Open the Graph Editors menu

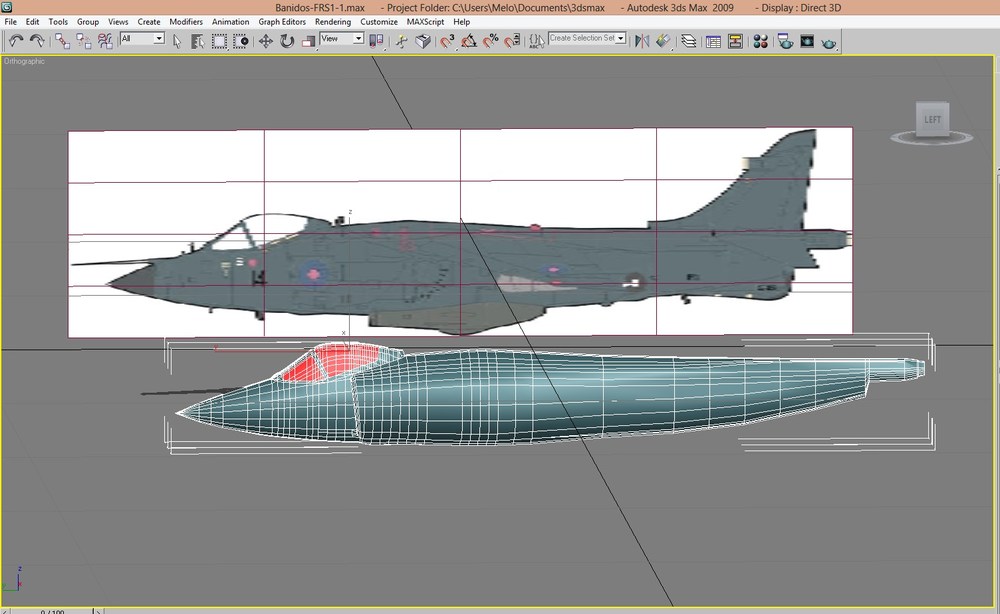pyautogui.click(x=282, y=22)
